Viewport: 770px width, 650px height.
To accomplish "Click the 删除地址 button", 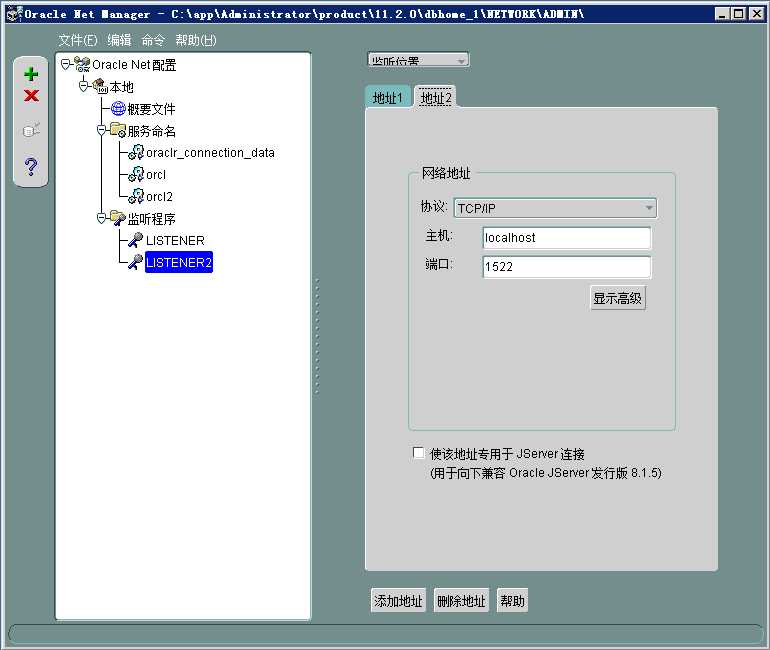I will point(461,600).
